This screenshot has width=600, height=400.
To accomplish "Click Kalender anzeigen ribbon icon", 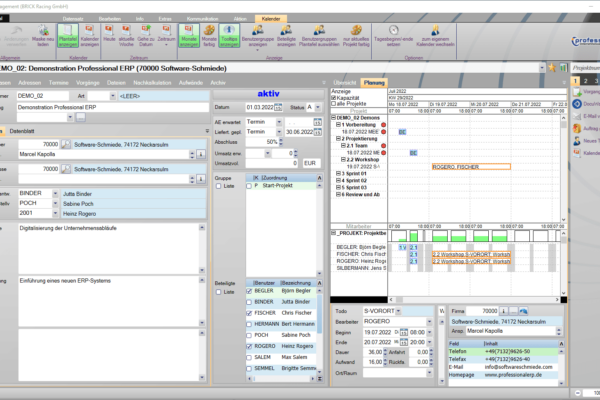I will tap(90, 35).
